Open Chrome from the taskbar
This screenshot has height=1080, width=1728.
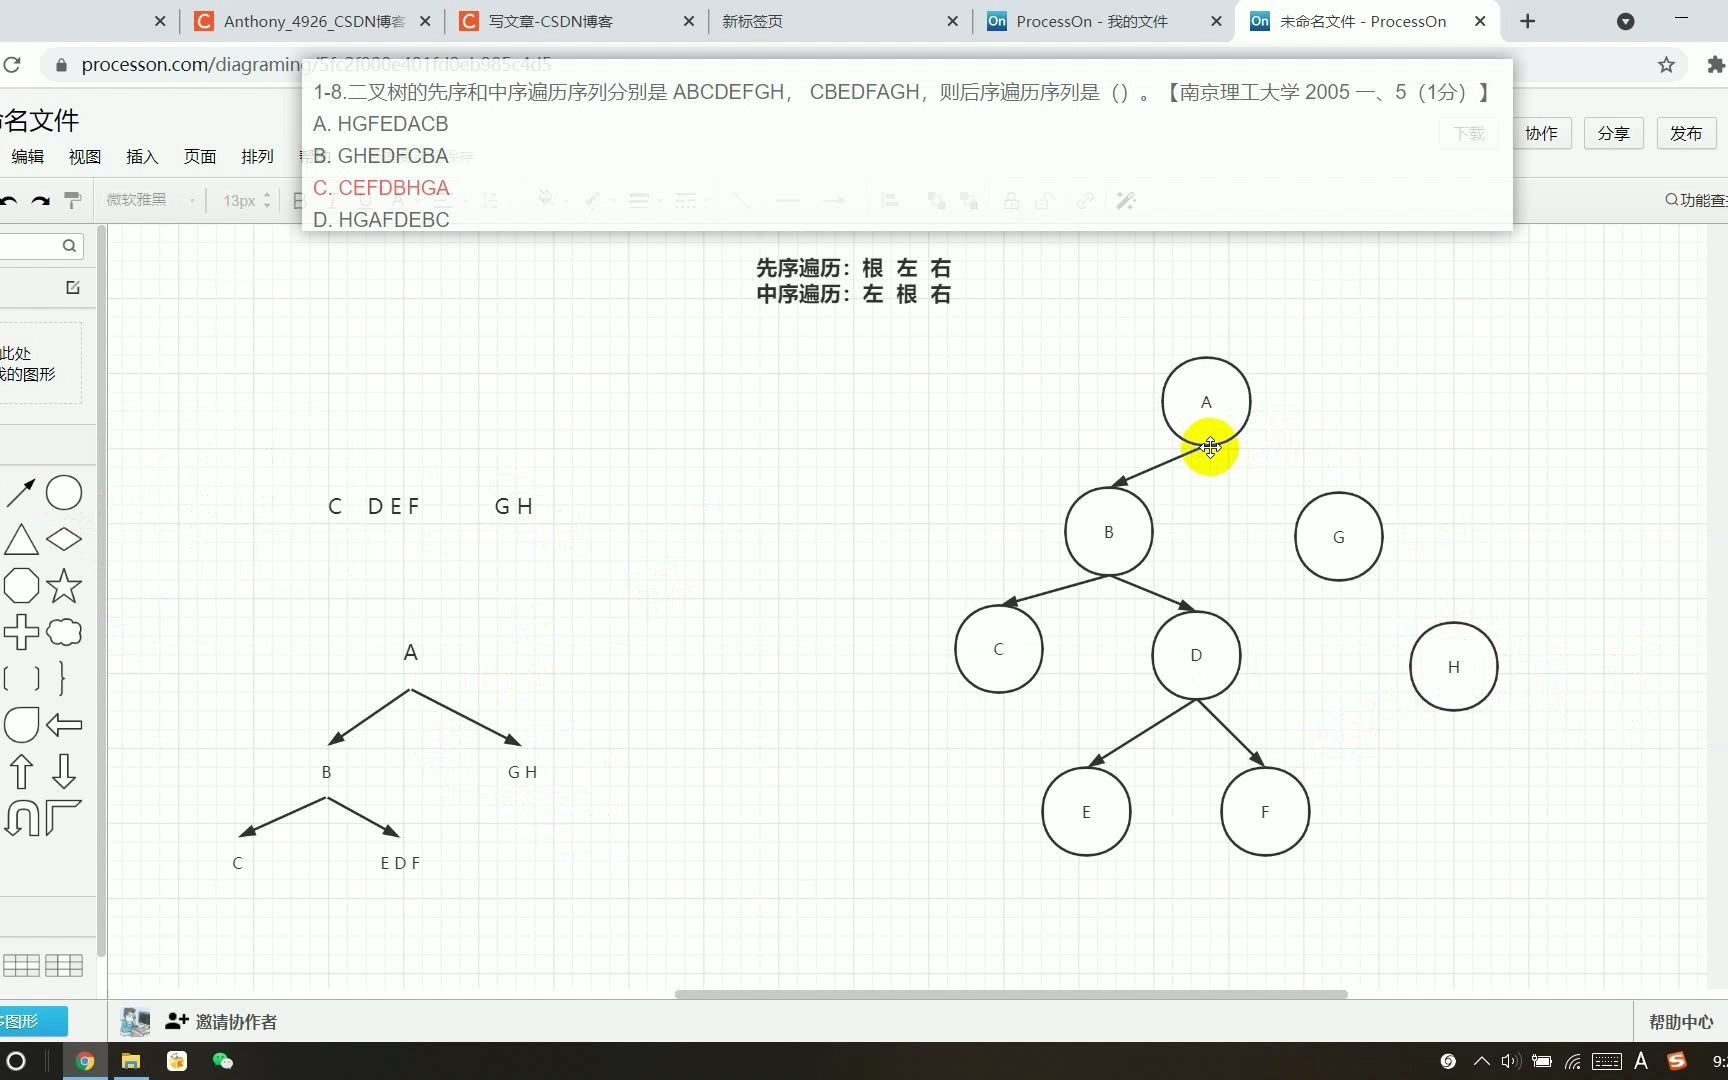coord(85,1061)
